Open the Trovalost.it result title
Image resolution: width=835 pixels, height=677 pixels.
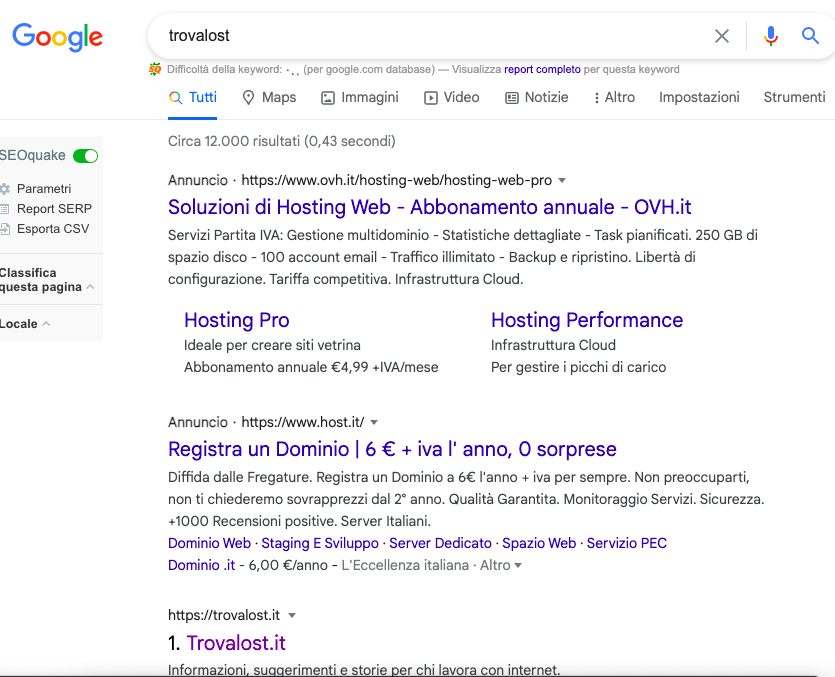pos(236,643)
